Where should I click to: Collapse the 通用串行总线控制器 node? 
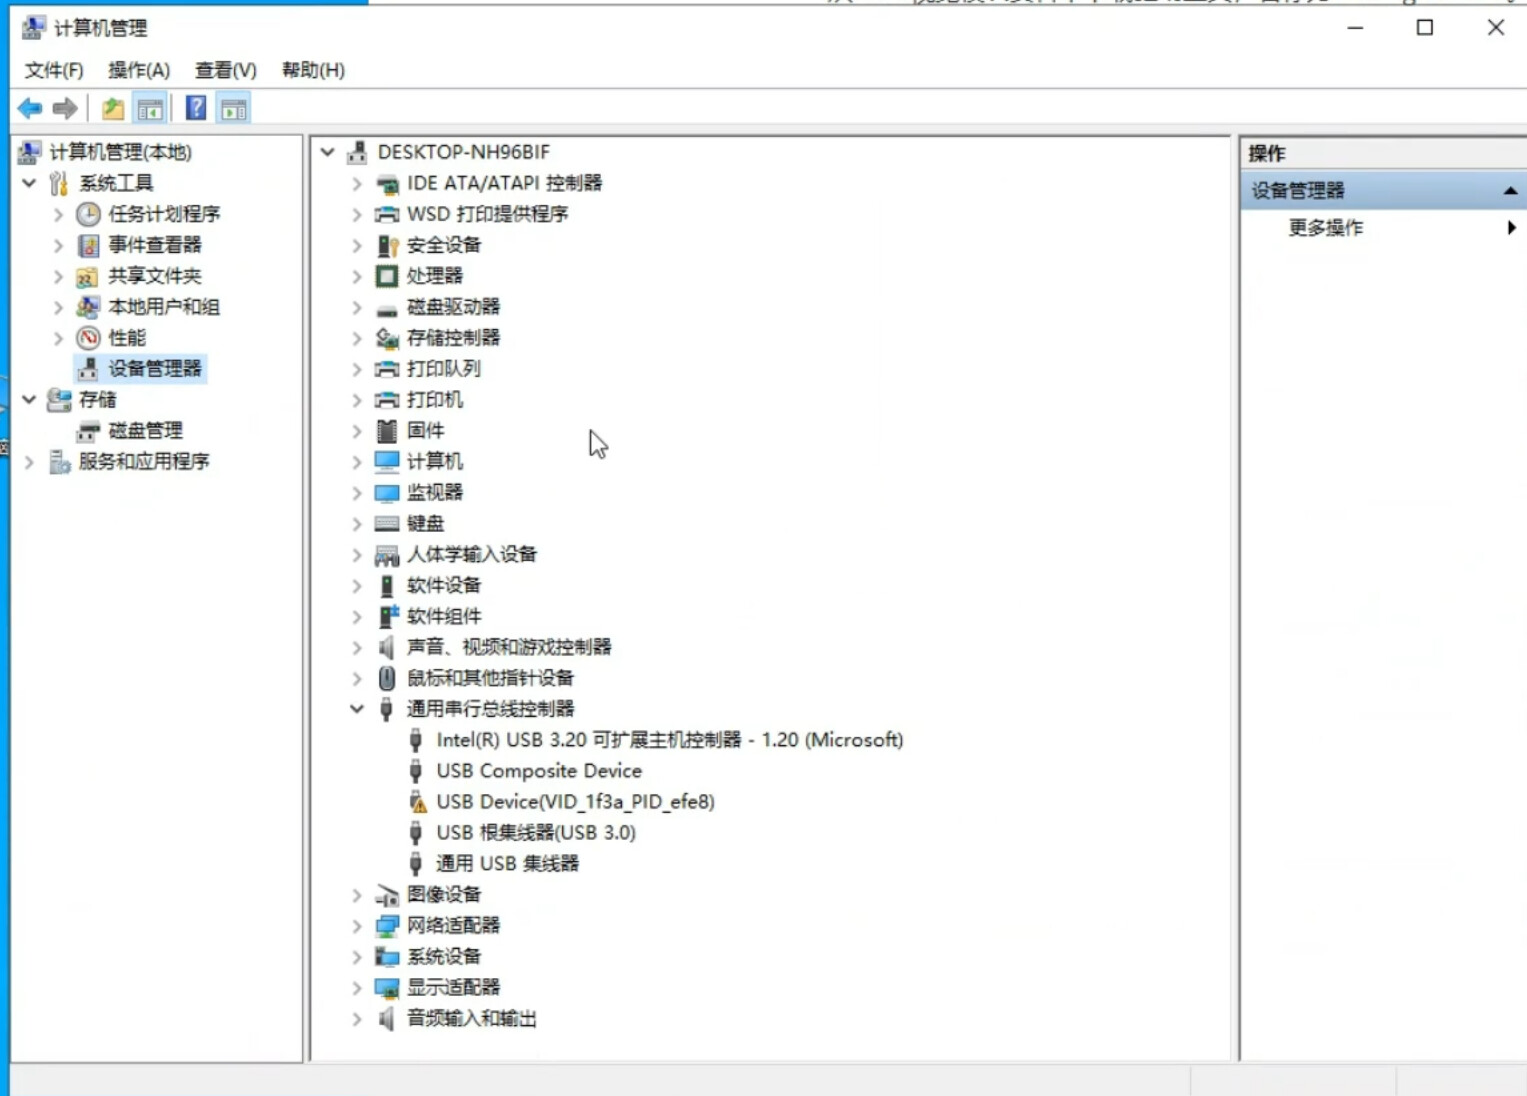(357, 709)
